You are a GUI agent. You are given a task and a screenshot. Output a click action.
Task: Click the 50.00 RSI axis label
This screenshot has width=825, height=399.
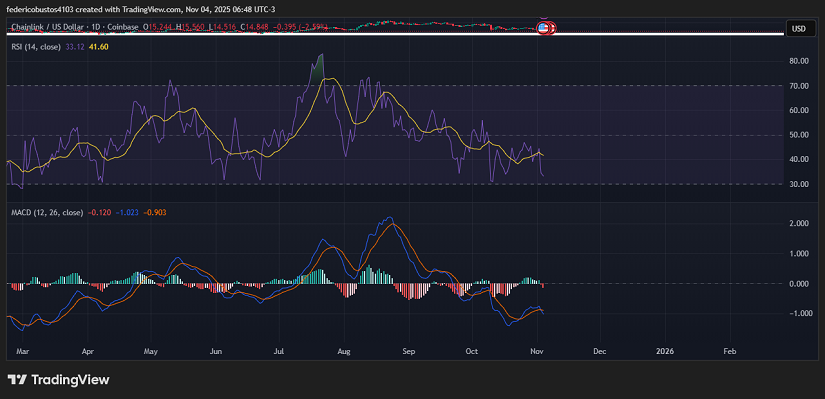799,135
